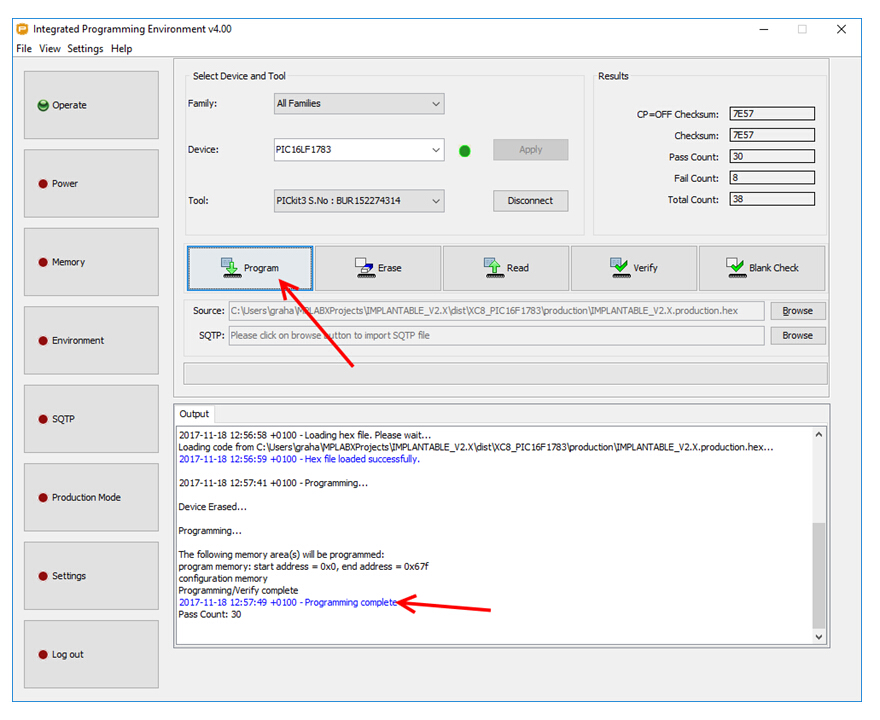Expand the Device dropdown showing PIC16LF1783
The height and width of the screenshot is (720, 880).
tap(359, 150)
